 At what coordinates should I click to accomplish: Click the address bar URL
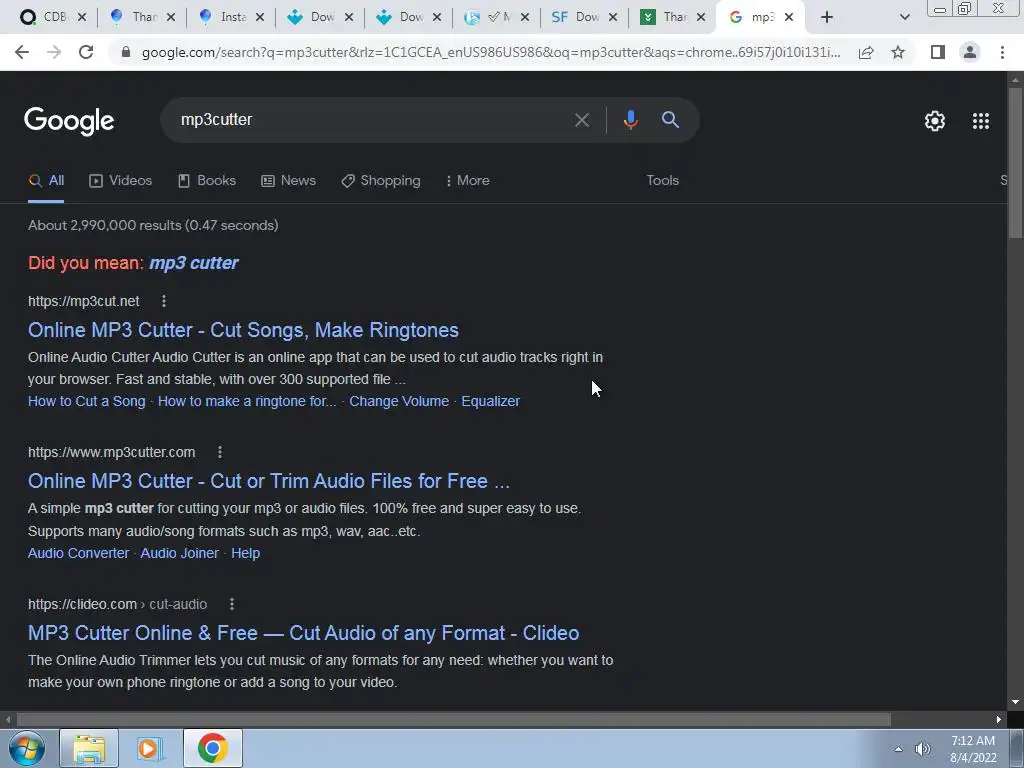pyautogui.click(x=490, y=52)
